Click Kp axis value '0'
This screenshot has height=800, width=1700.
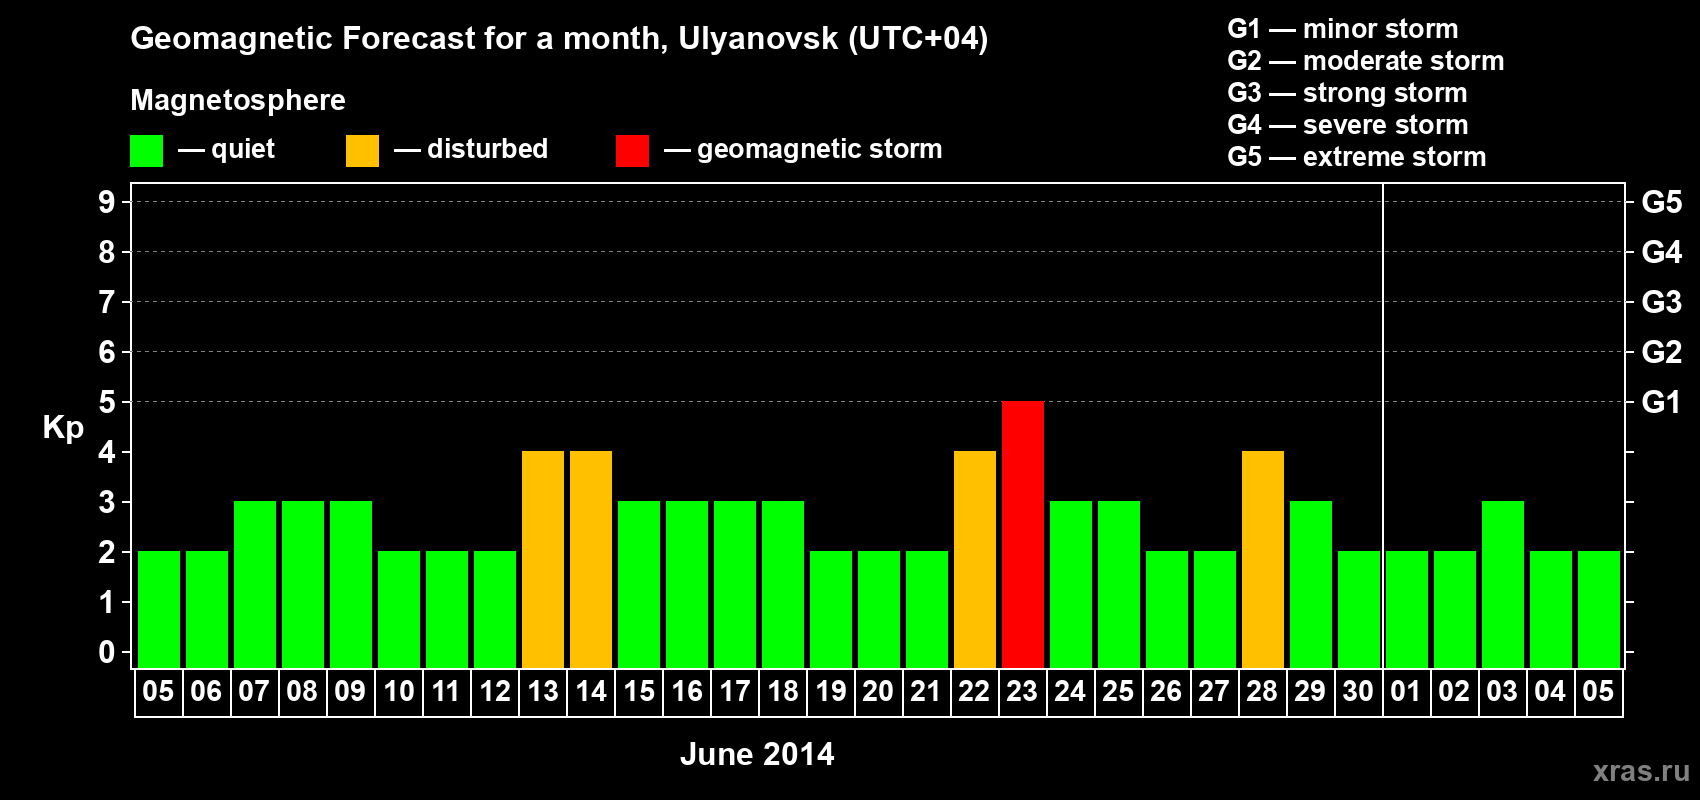point(107,653)
